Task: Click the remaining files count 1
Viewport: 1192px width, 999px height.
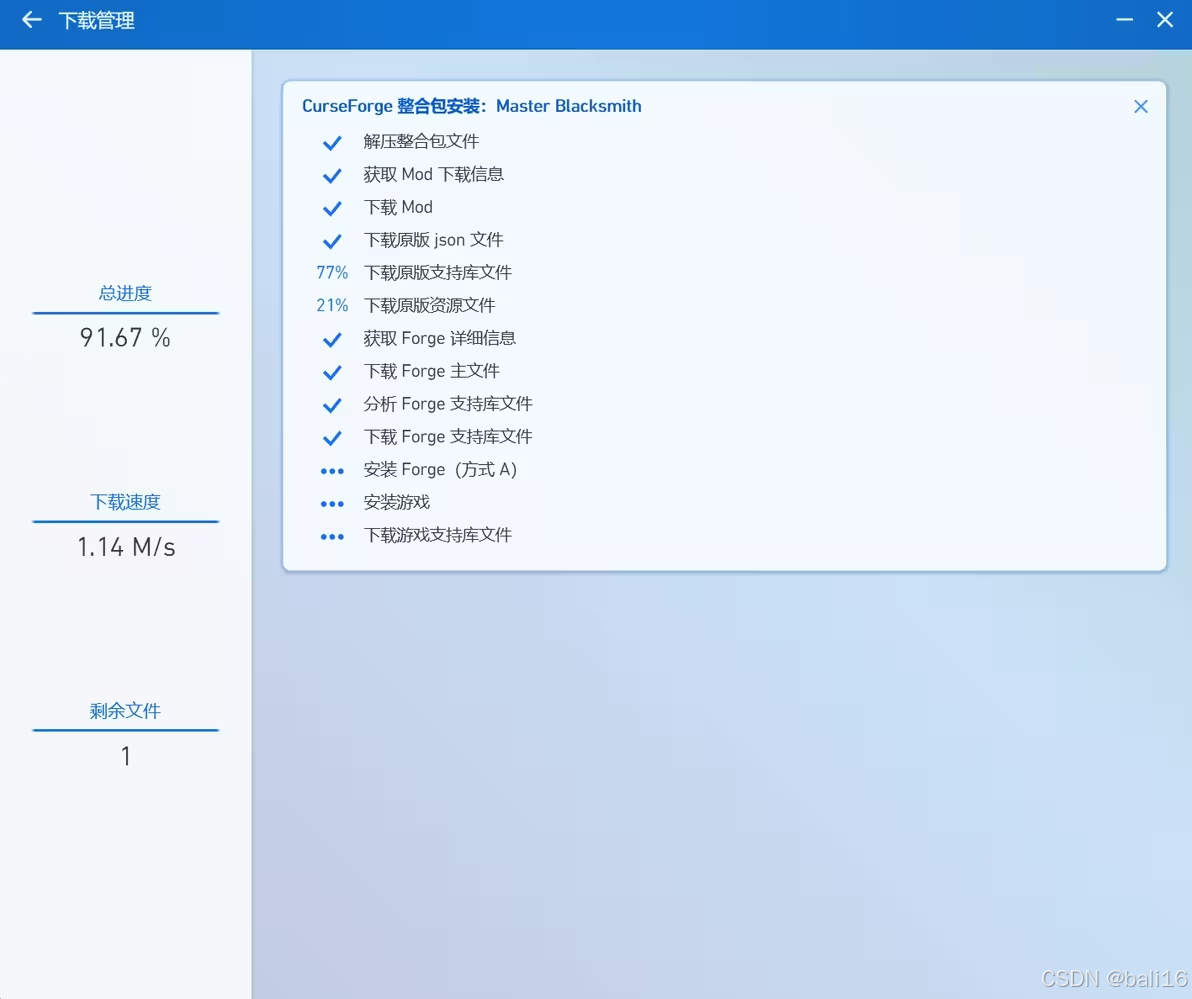Action: (125, 756)
